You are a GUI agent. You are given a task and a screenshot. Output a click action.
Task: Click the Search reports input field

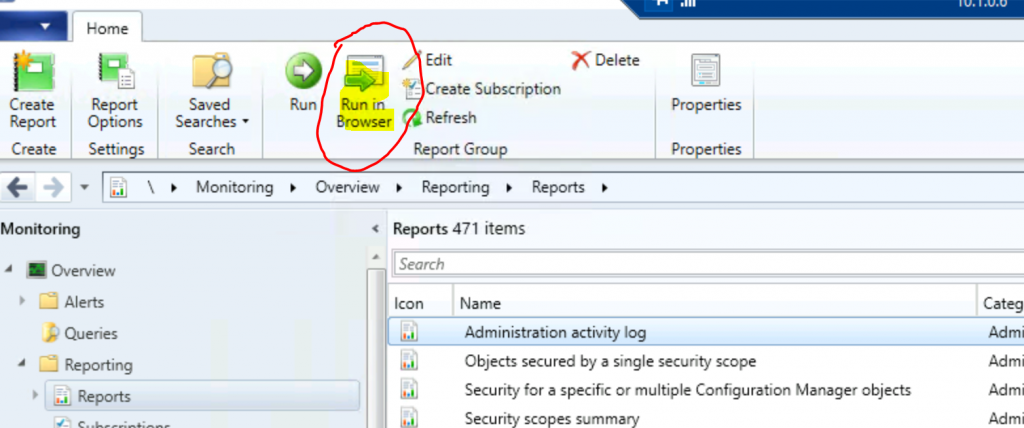tap(708, 264)
